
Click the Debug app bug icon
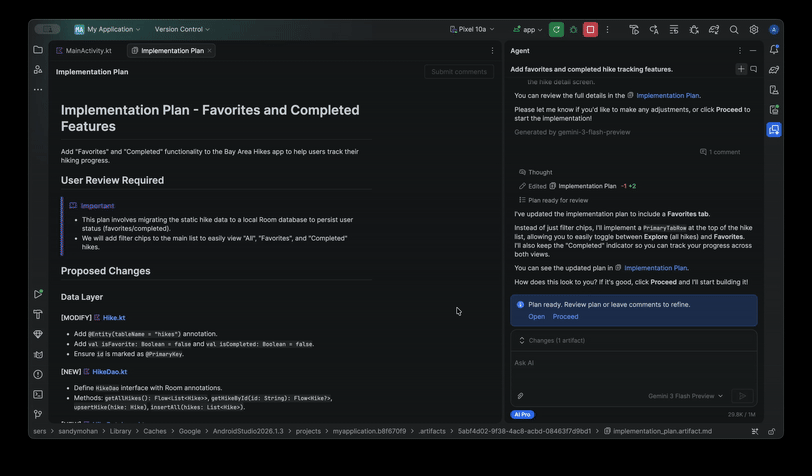573,30
